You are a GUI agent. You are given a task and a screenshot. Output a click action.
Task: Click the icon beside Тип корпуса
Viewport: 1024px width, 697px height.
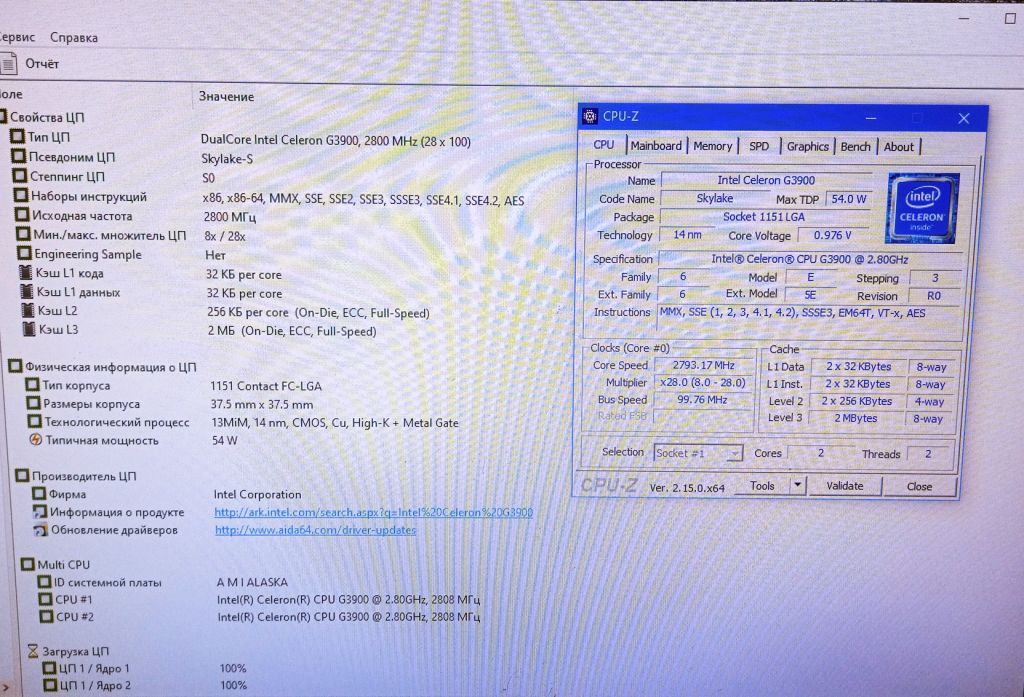32,385
